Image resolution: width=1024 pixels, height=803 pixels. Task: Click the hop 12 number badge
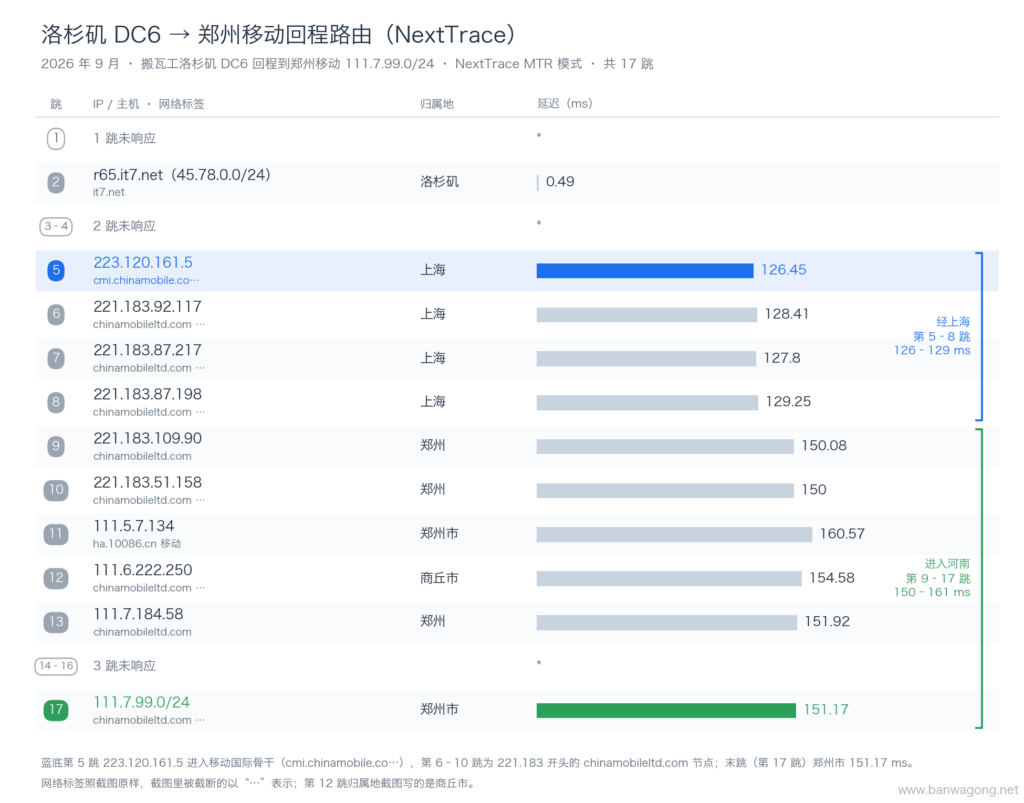pos(56,578)
